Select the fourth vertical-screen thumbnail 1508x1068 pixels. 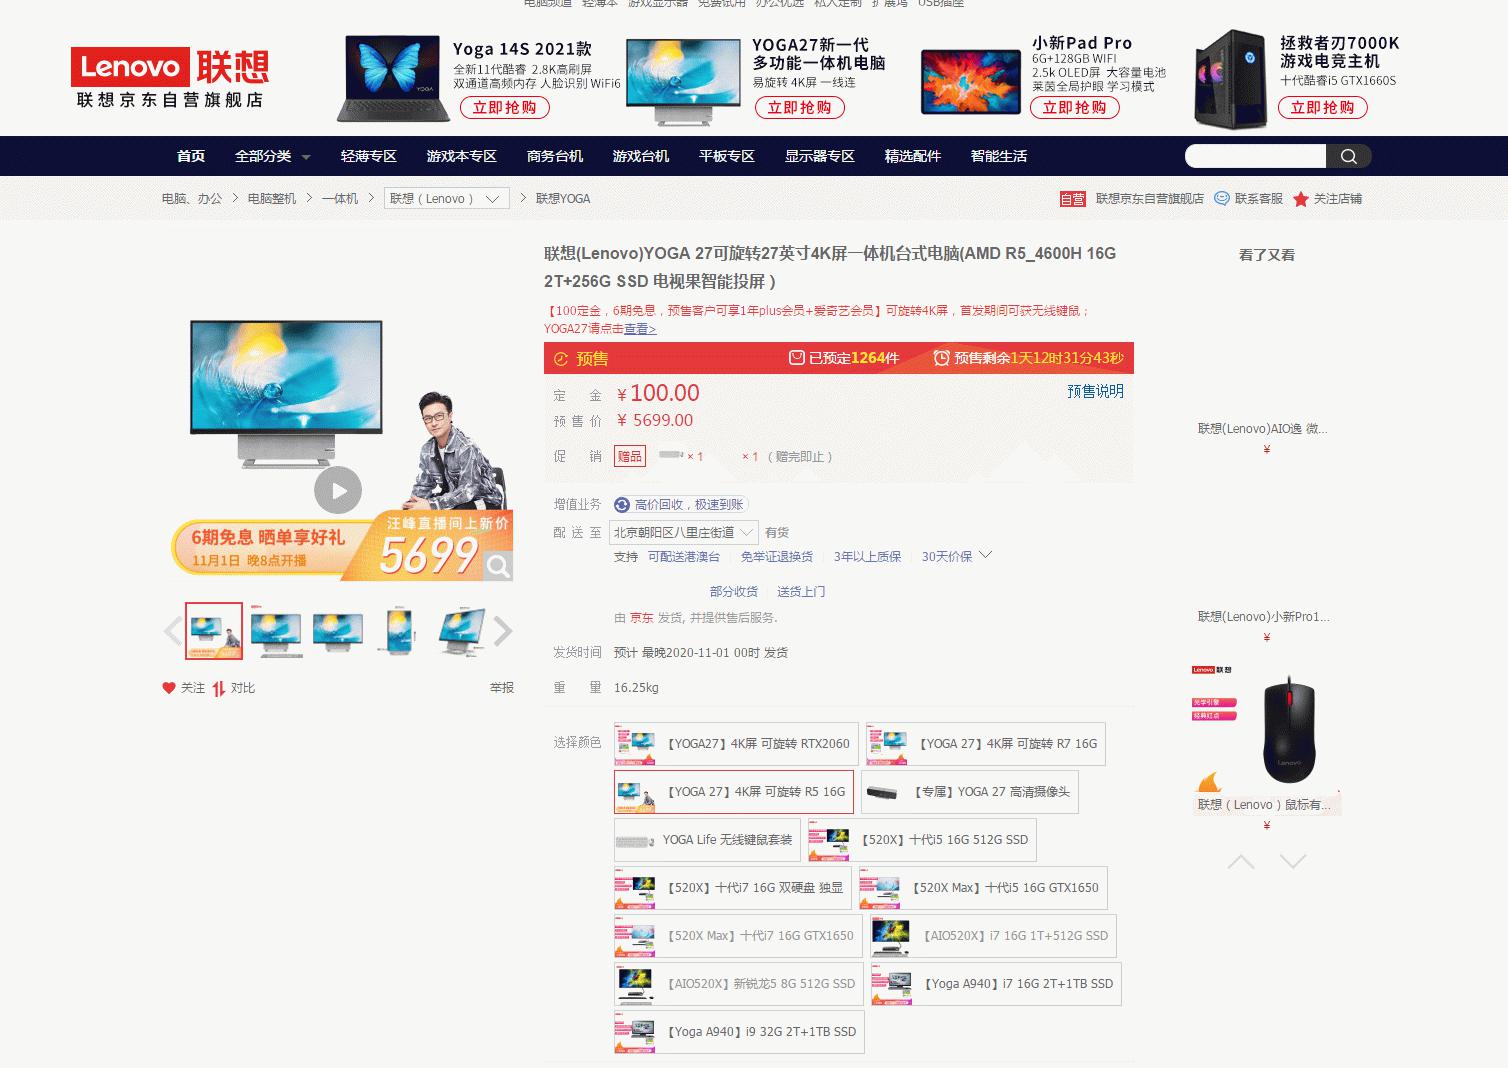[x=399, y=631]
